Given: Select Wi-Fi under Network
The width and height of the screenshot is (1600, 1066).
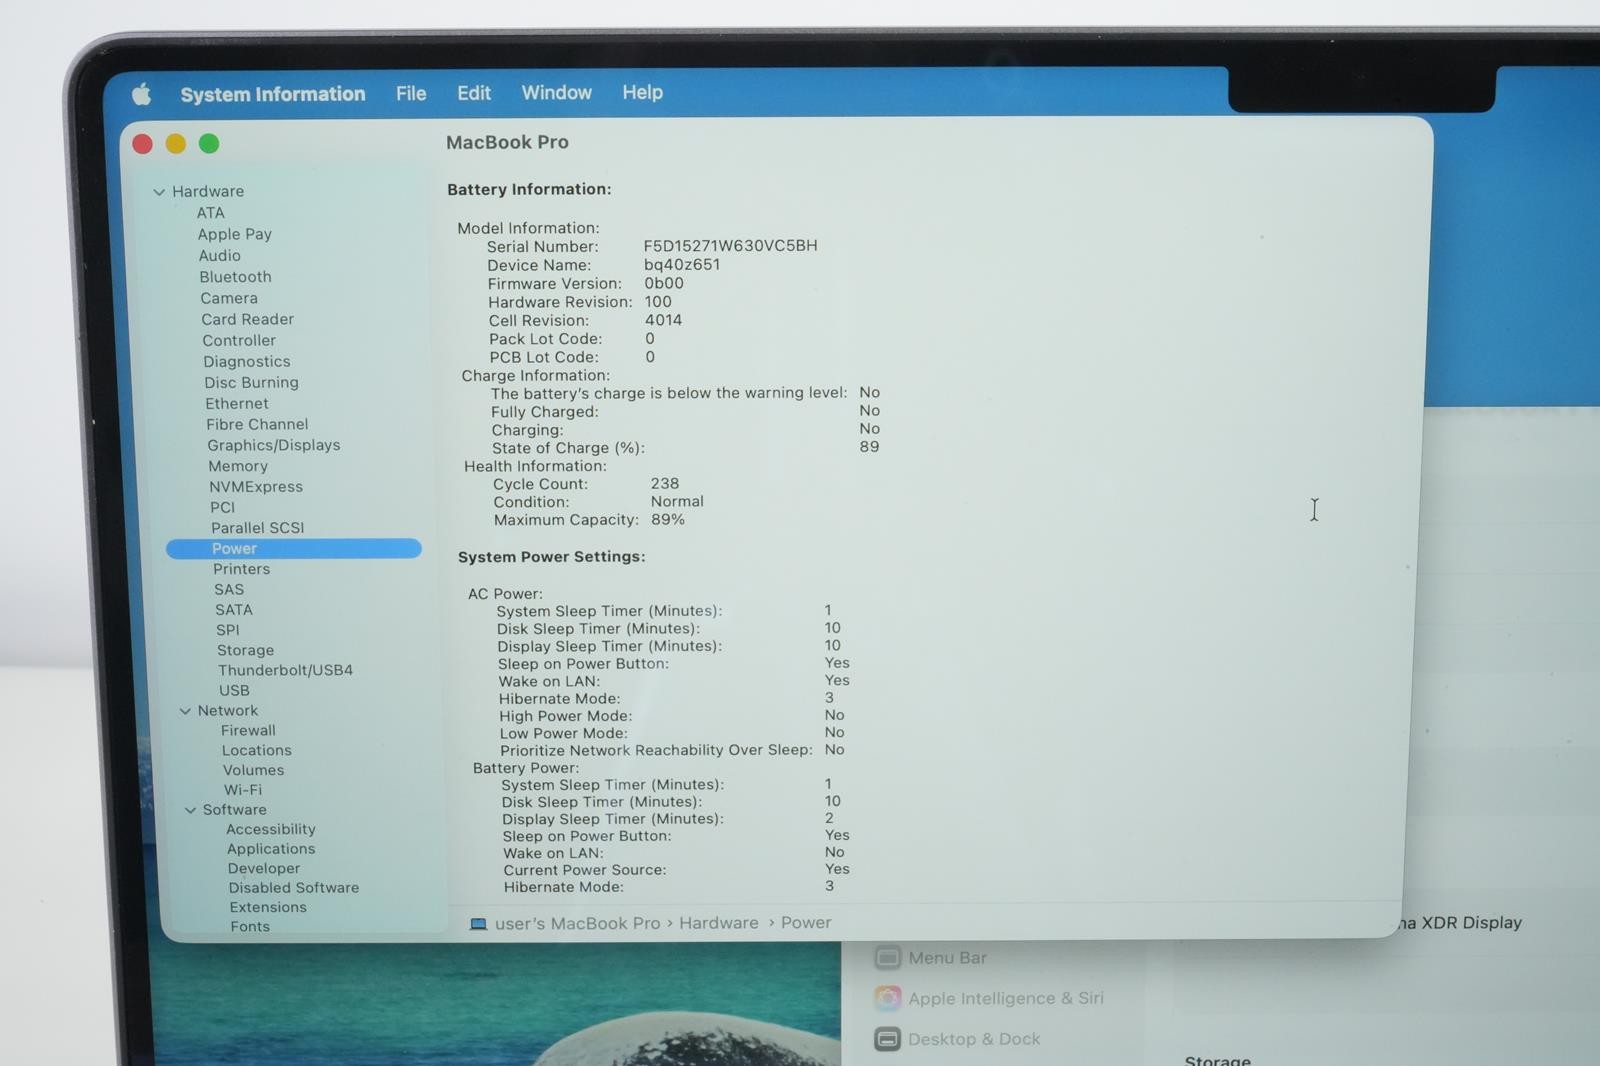Looking at the screenshot, I should 243,789.
